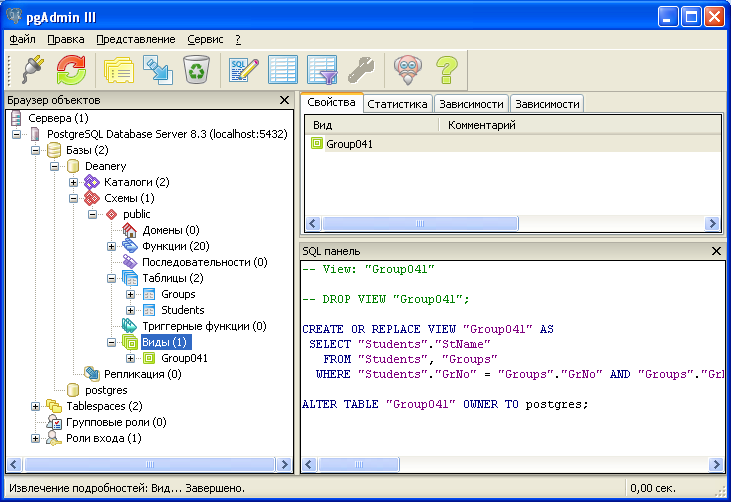Viewport: 731px width, 502px height.
Task: Select the Groups table in the tree
Action: pyautogui.click(x=178, y=294)
